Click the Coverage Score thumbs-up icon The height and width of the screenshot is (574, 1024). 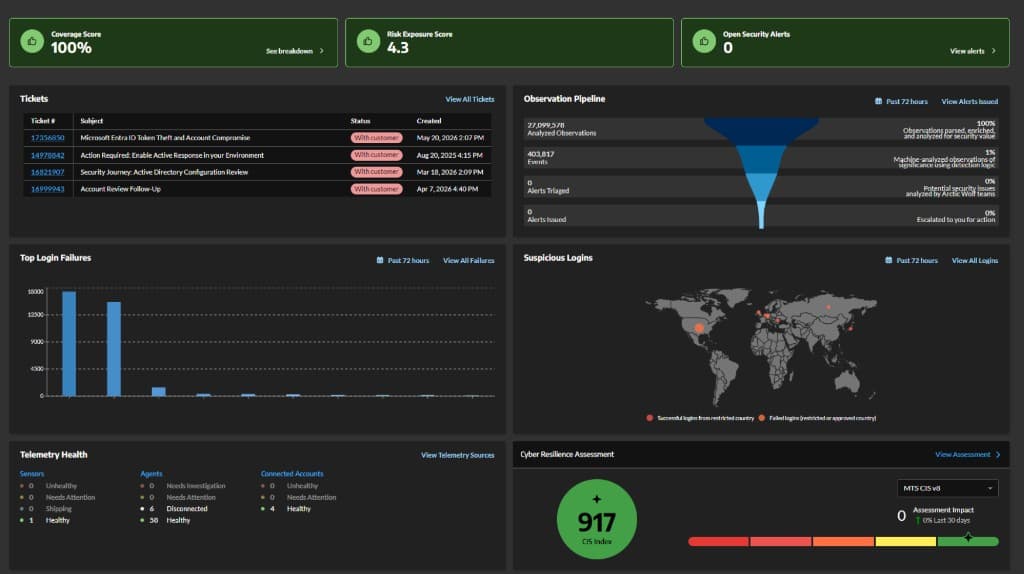pos(31,41)
